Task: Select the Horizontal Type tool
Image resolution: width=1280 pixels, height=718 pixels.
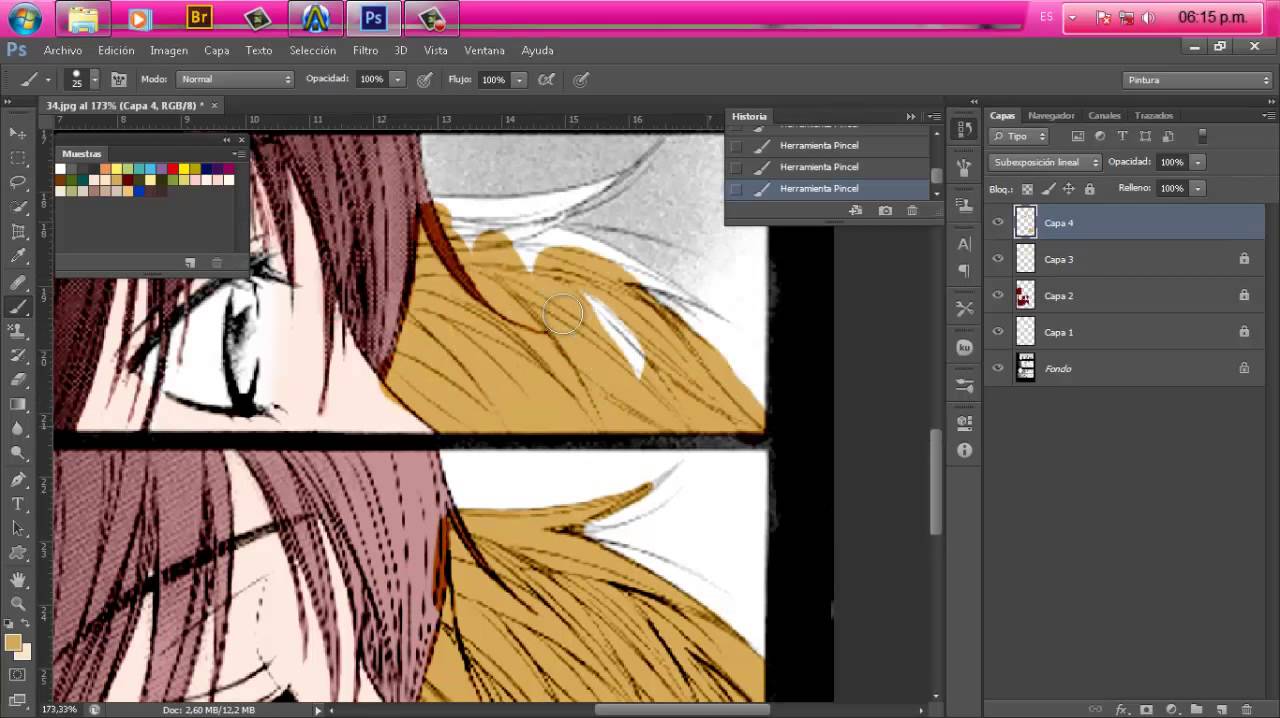Action: pyautogui.click(x=18, y=504)
